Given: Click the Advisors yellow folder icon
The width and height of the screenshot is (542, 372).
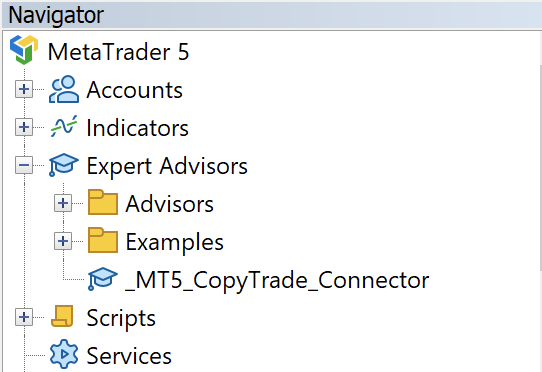Looking at the screenshot, I should click(x=103, y=202).
